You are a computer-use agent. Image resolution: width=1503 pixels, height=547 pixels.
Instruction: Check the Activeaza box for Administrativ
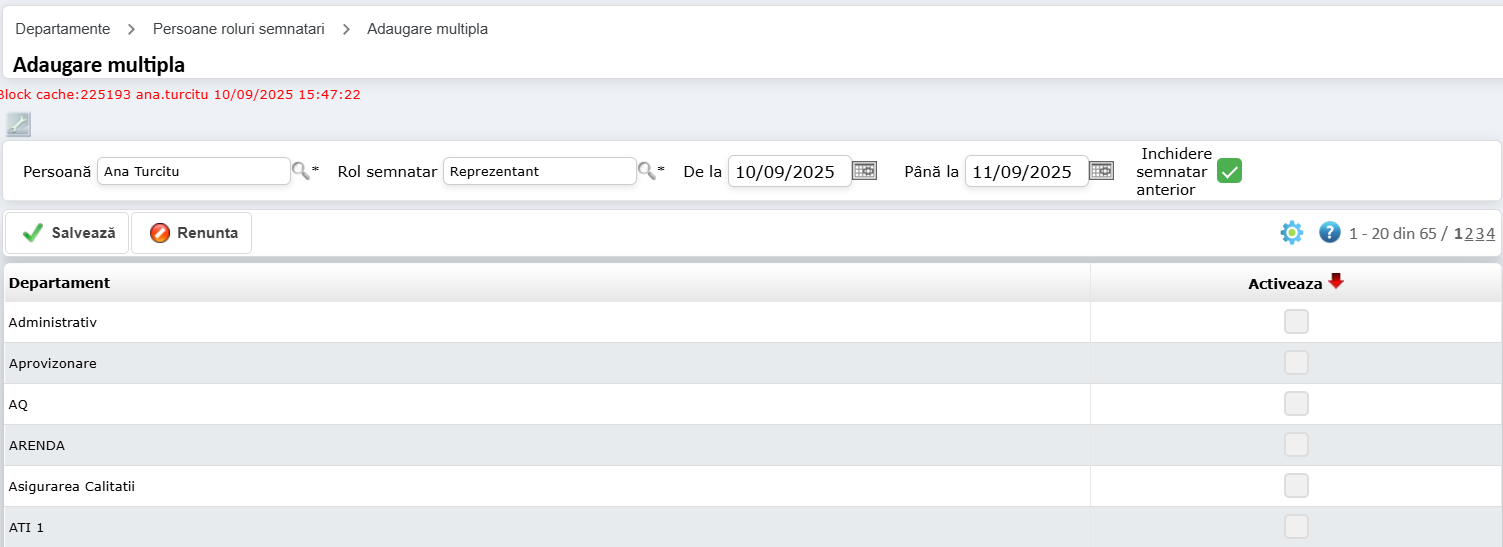point(1296,322)
